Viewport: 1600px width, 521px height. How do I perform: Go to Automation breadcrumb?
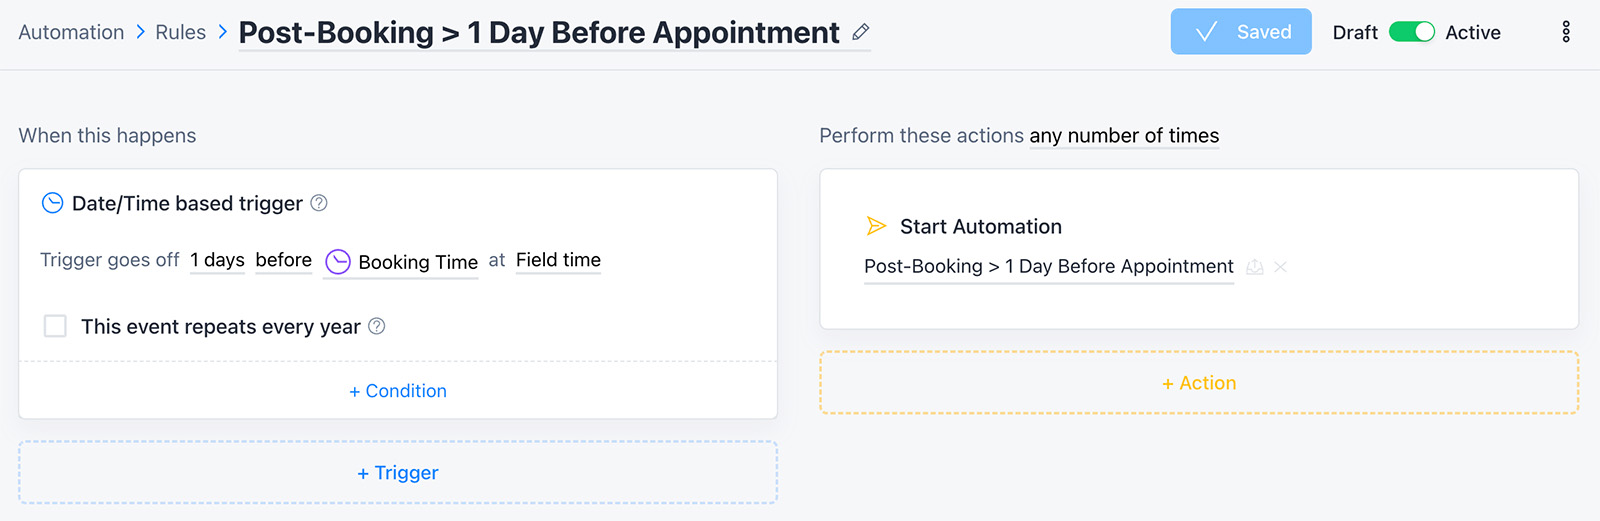pyautogui.click(x=71, y=32)
